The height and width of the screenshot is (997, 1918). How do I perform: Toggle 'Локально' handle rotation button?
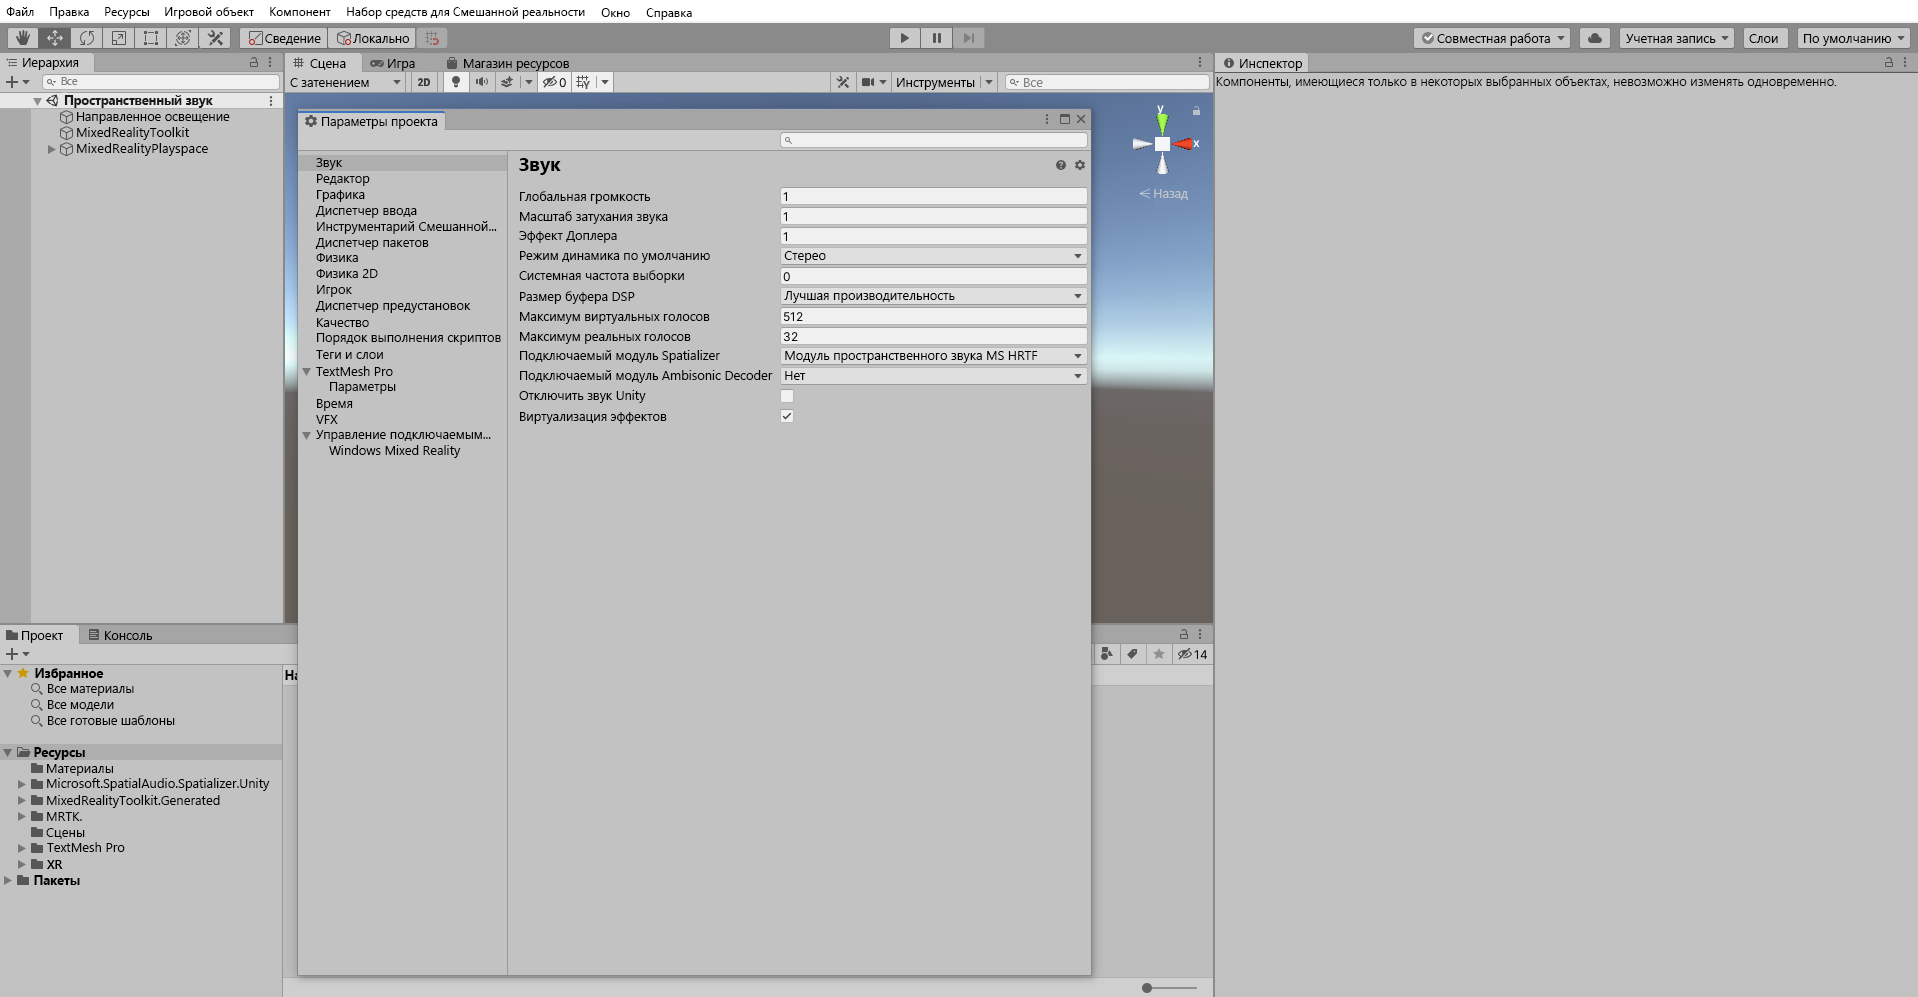coord(373,38)
